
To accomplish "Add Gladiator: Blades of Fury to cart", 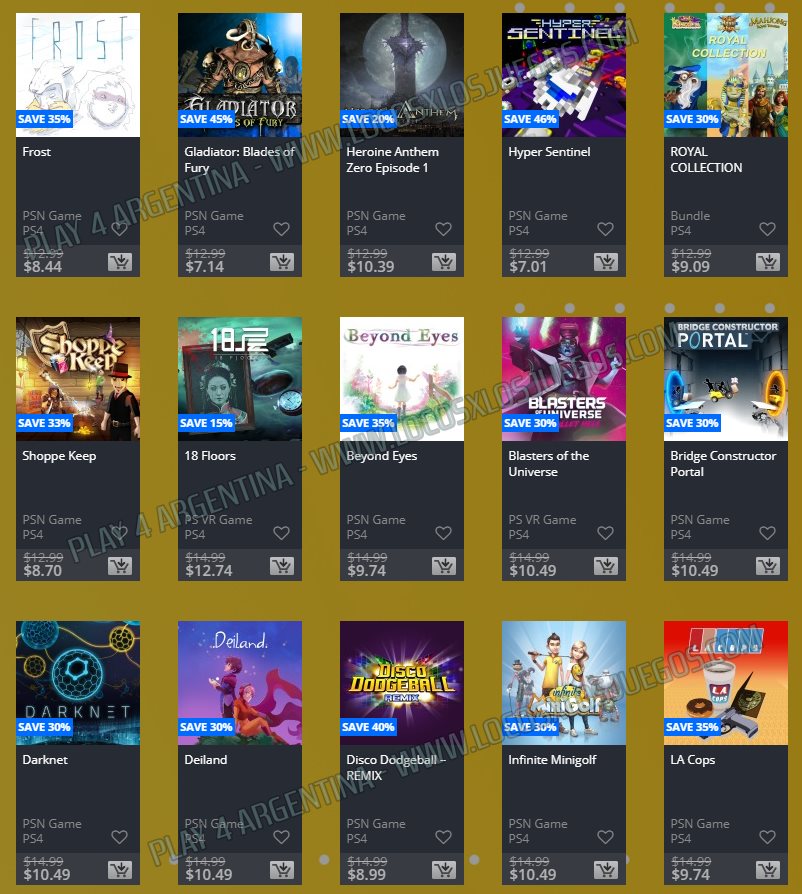I will point(282,262).
